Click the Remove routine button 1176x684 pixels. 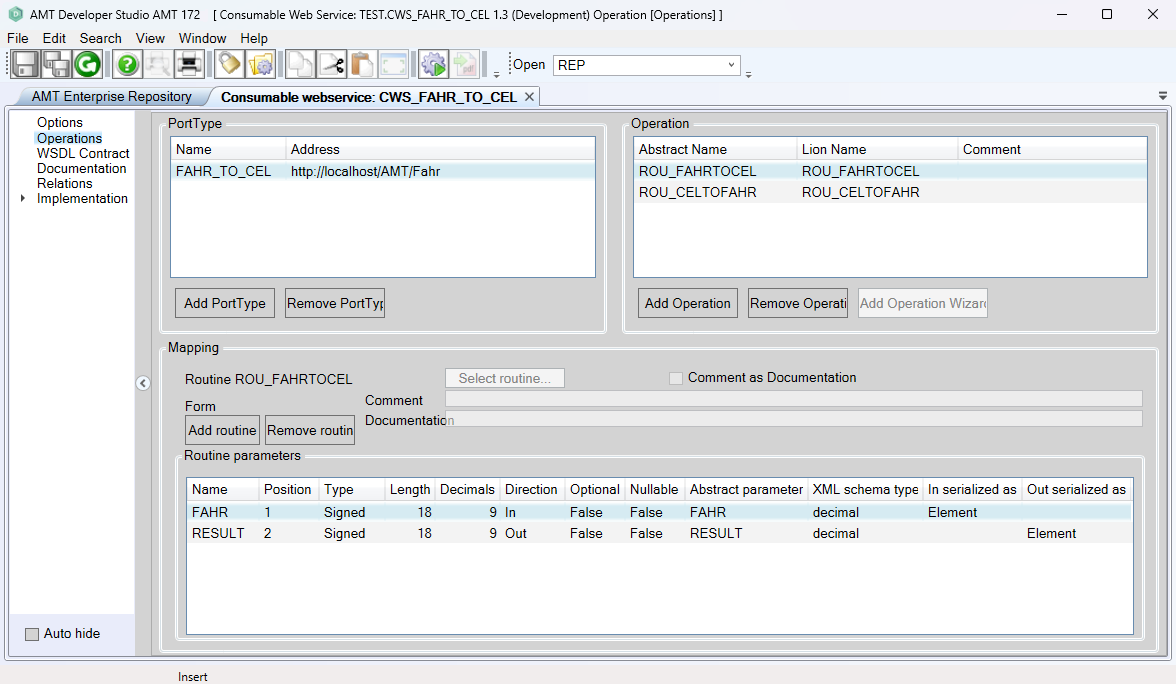point(310,430)
